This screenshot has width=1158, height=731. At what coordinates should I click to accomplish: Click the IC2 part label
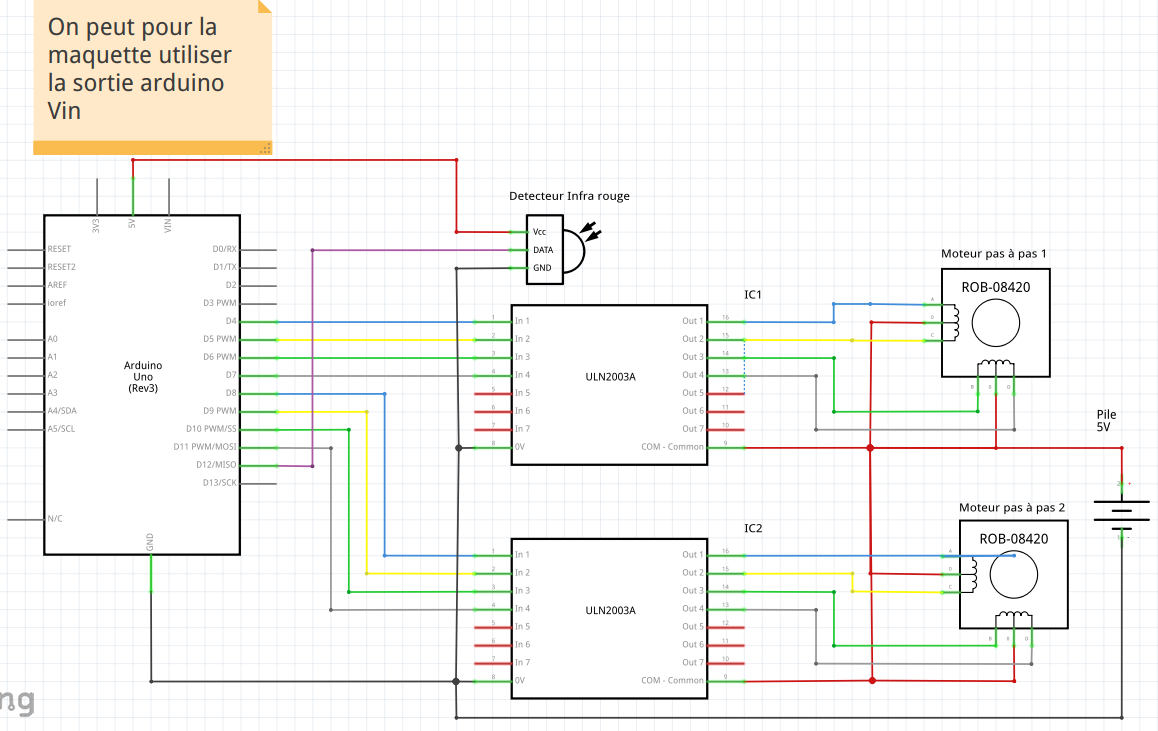tap(753, 528)
